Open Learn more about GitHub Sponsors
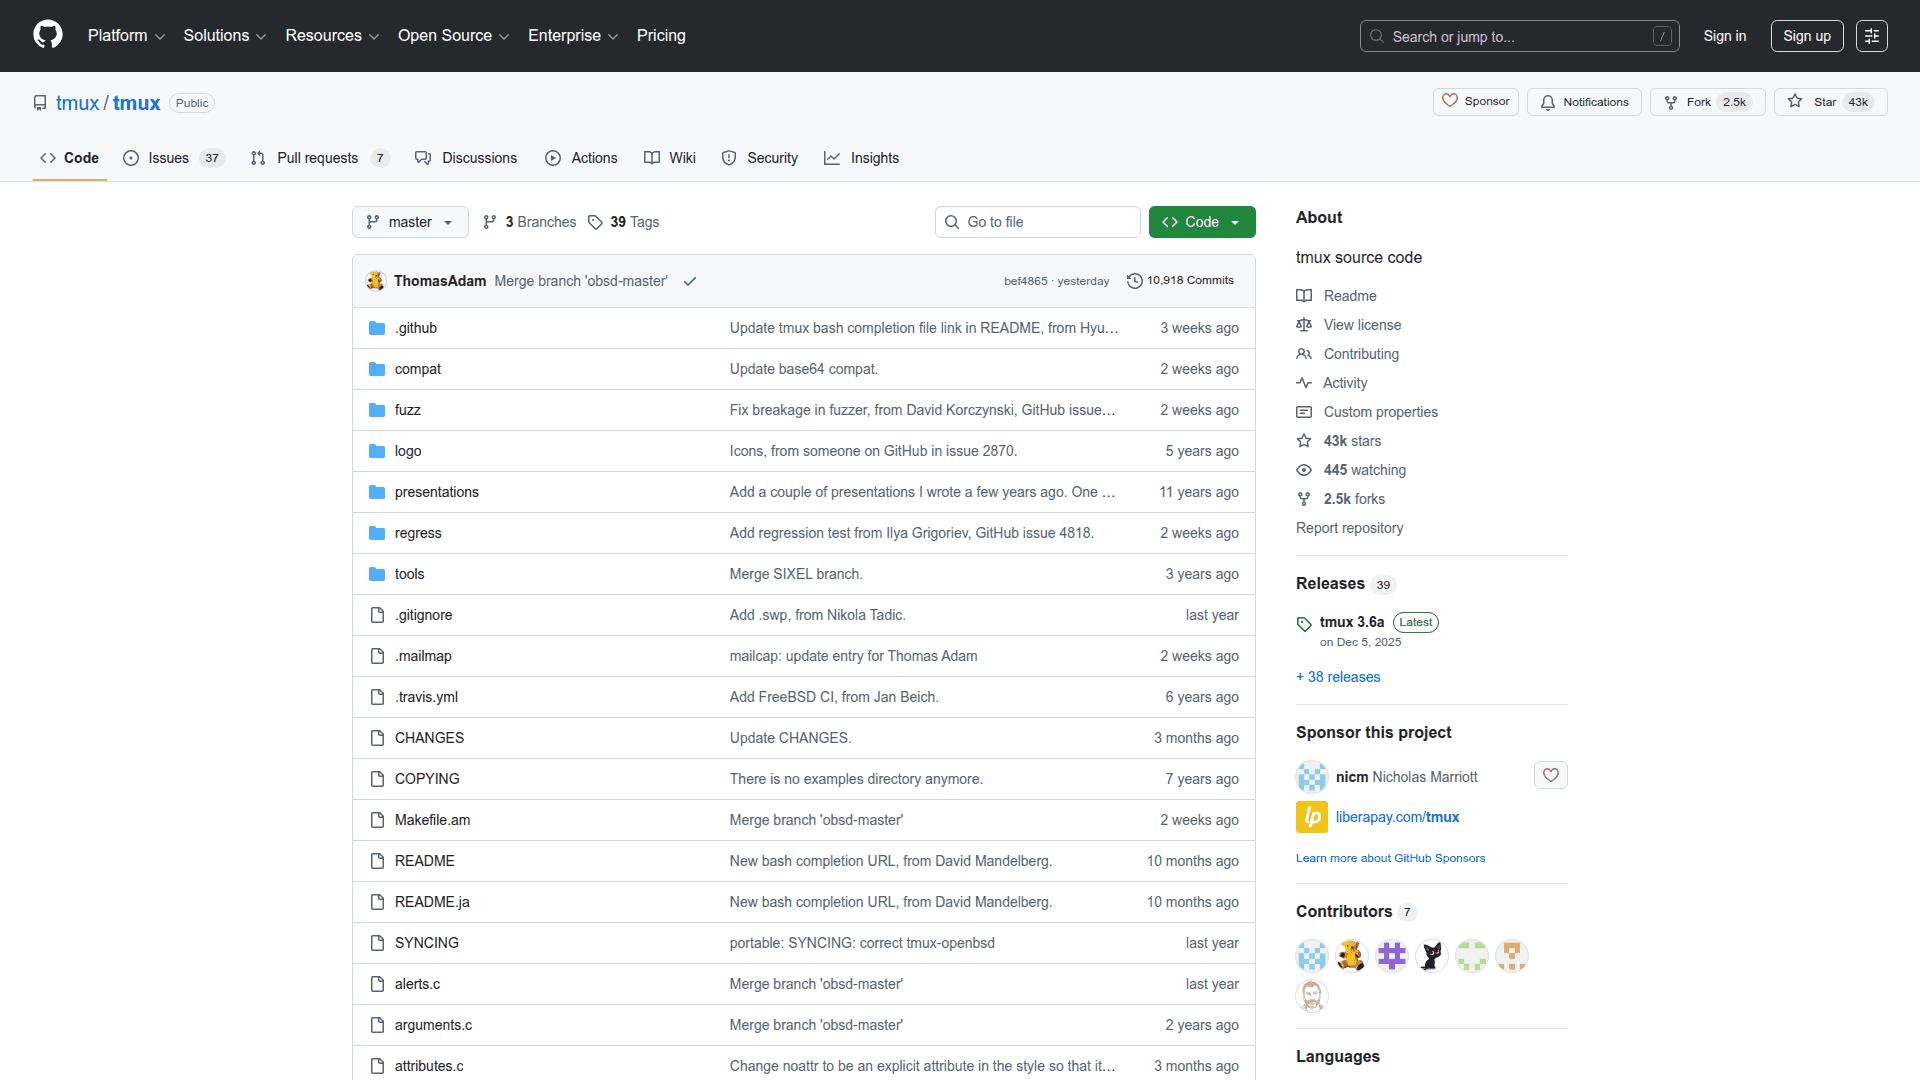Viewport: 1920px width, 1080px height. coord(1390,858)
